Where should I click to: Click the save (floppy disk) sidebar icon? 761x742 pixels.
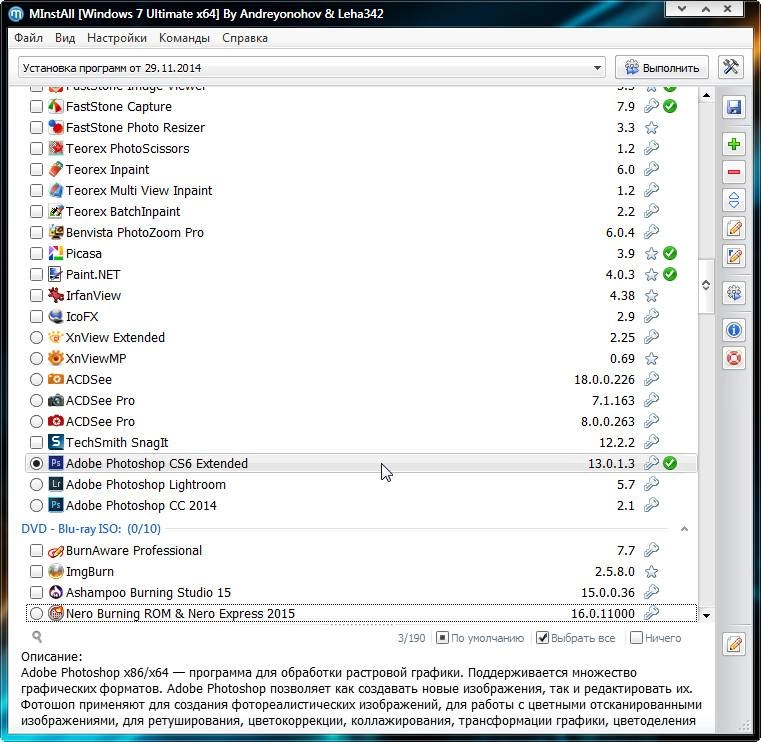(733, 107)
